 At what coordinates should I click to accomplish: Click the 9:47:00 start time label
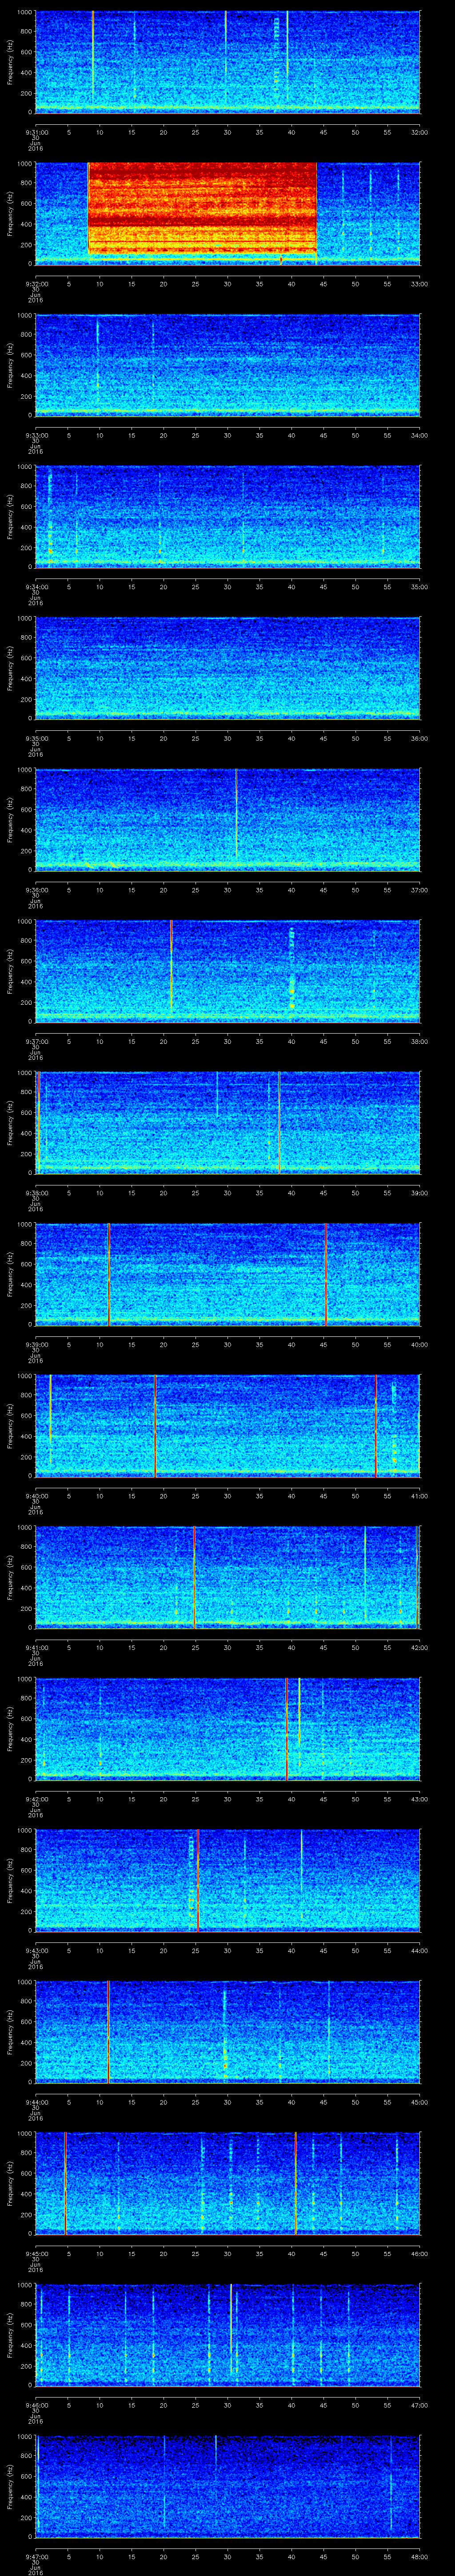click(x=36, y=2556)
